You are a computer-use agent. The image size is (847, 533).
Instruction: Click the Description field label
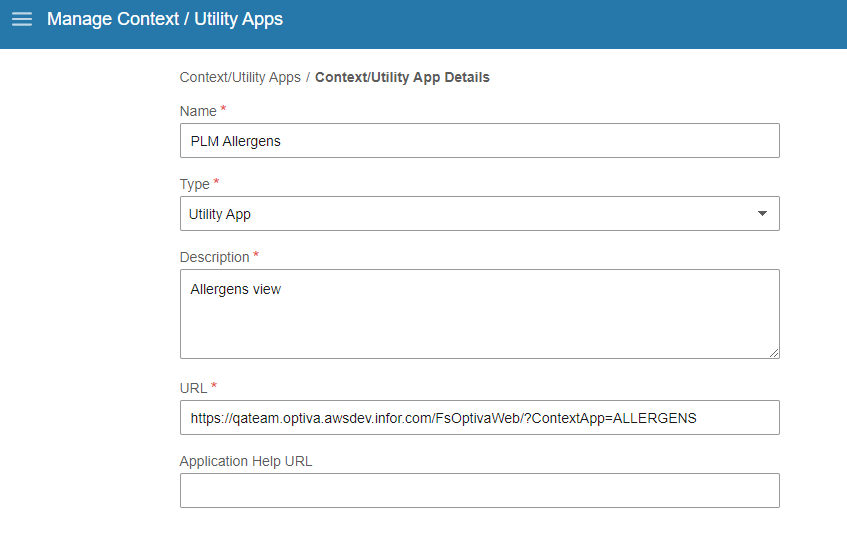(x=214, y=257)
